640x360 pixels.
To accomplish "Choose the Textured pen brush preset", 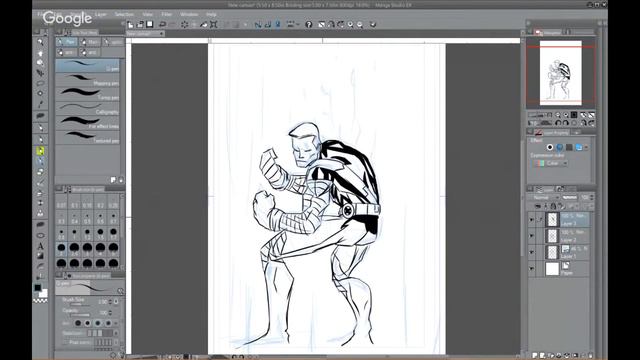I will (87, 137).
